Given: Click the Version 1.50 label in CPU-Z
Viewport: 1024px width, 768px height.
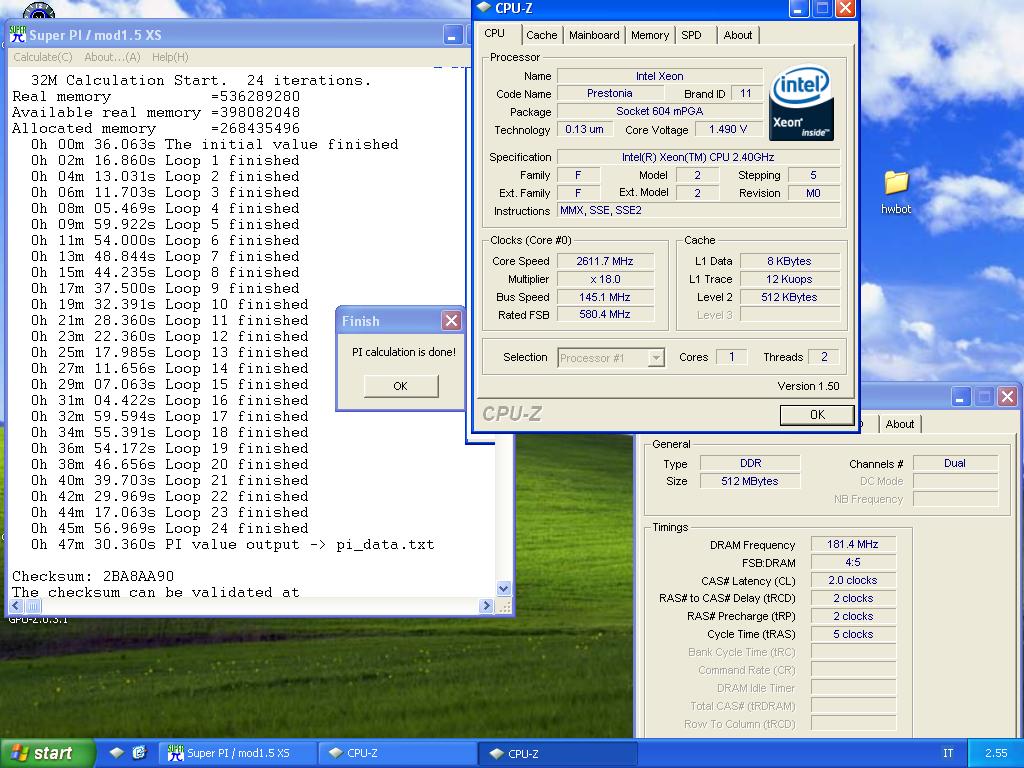Looking at the screenshot, I should pos(808,386).
